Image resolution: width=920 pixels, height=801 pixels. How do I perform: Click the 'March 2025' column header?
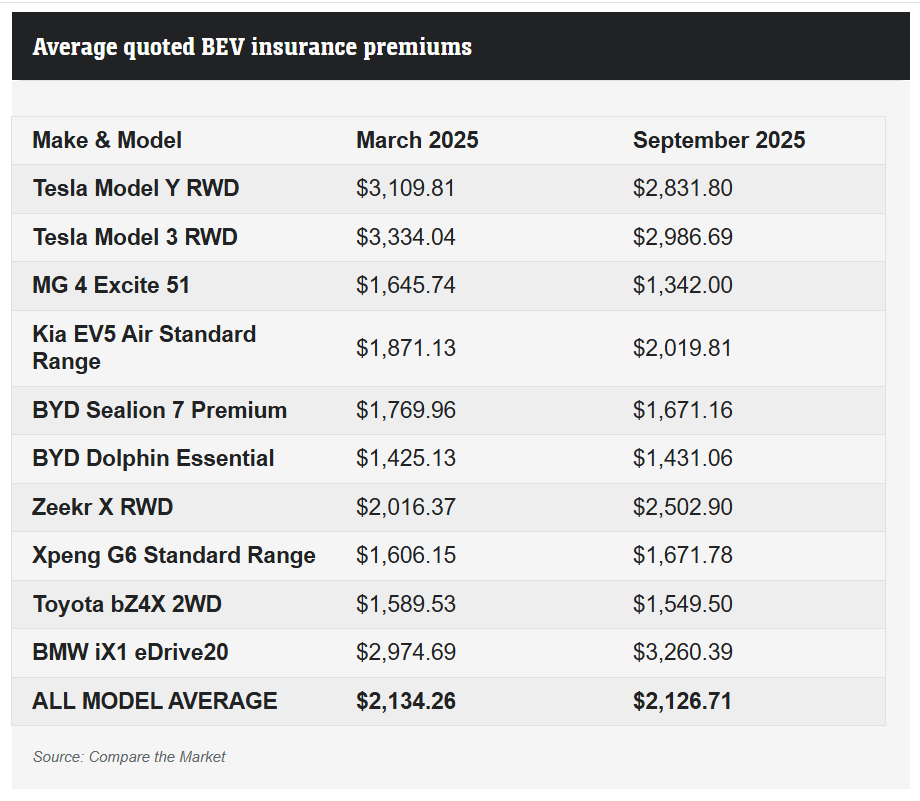[417, 140]
